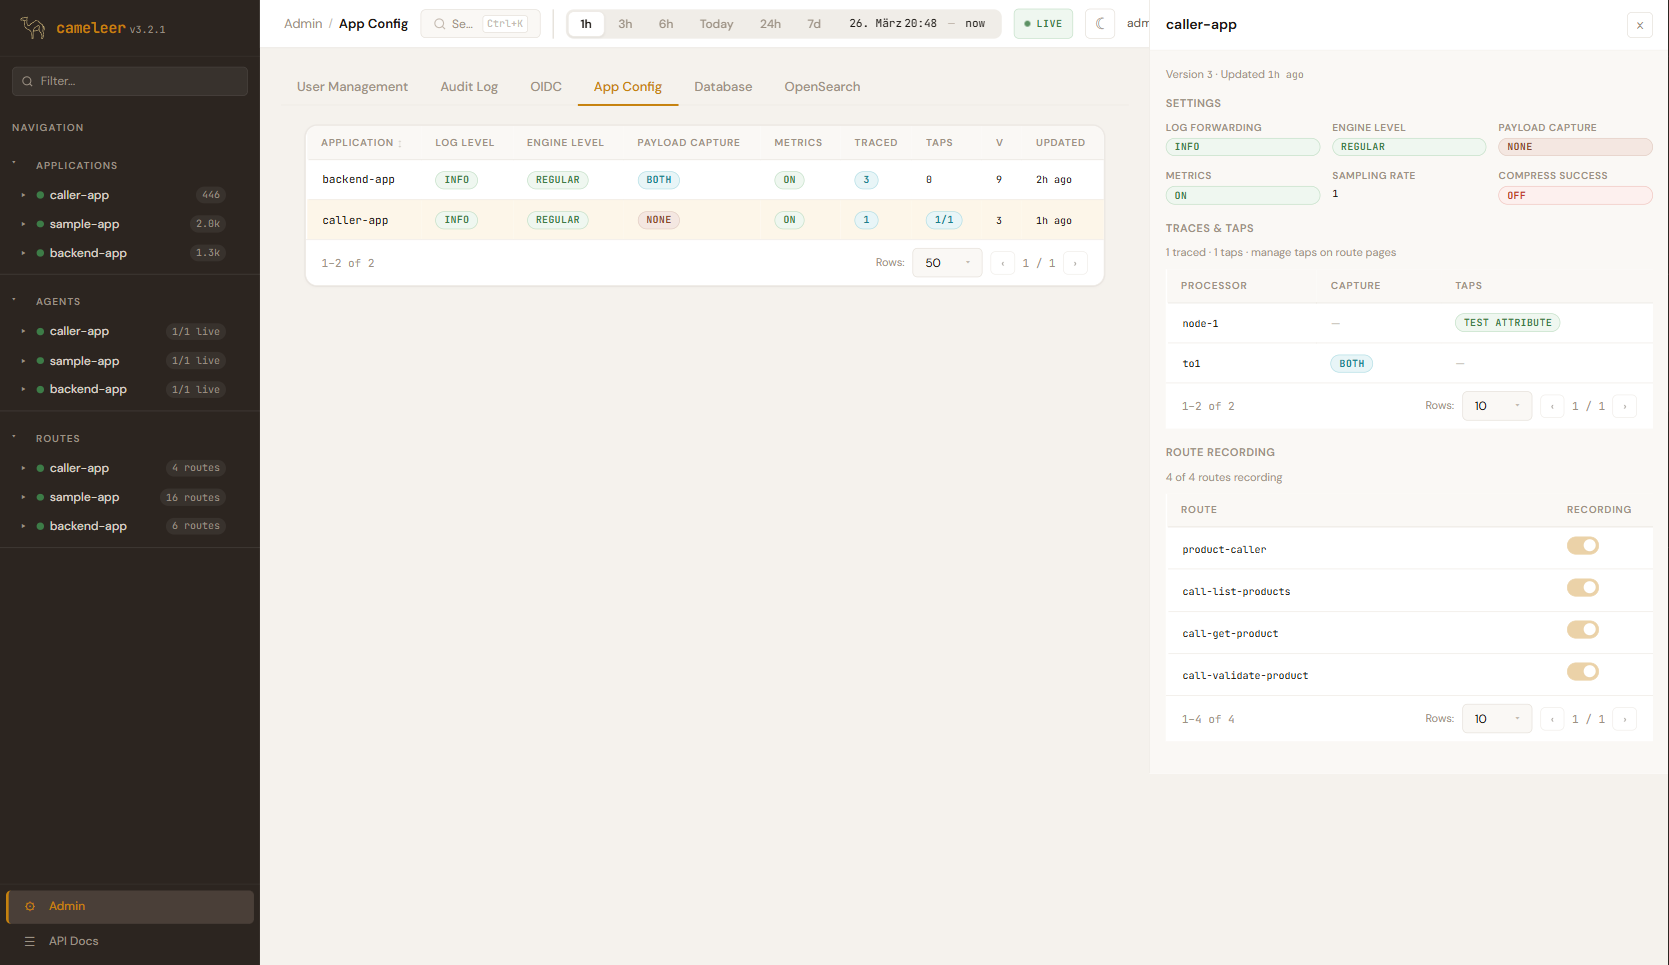Toggle recording for call-list-products route
Screen dimensions: 1669x965
(1582, 588)
